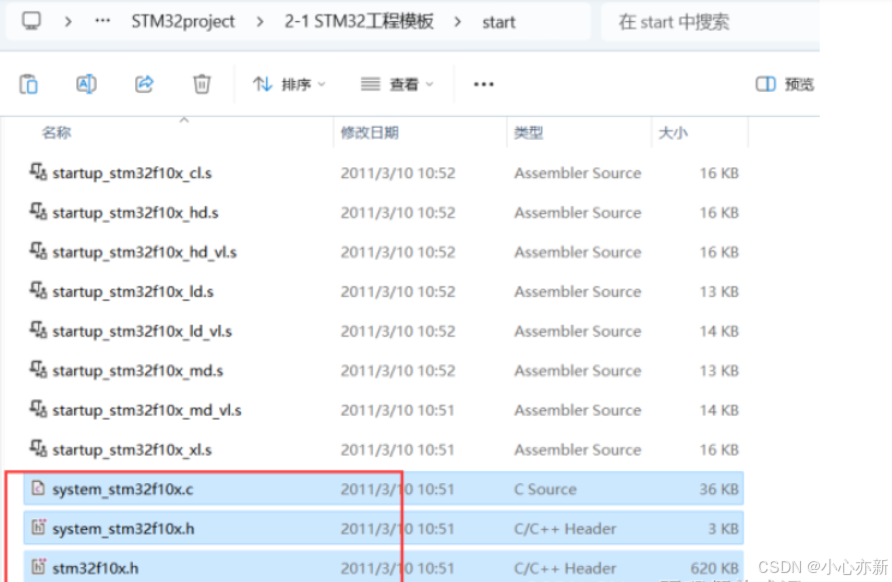Click the rename icon in toolbar
Screen dimensions: 892x582
click(x=86, y=84)
